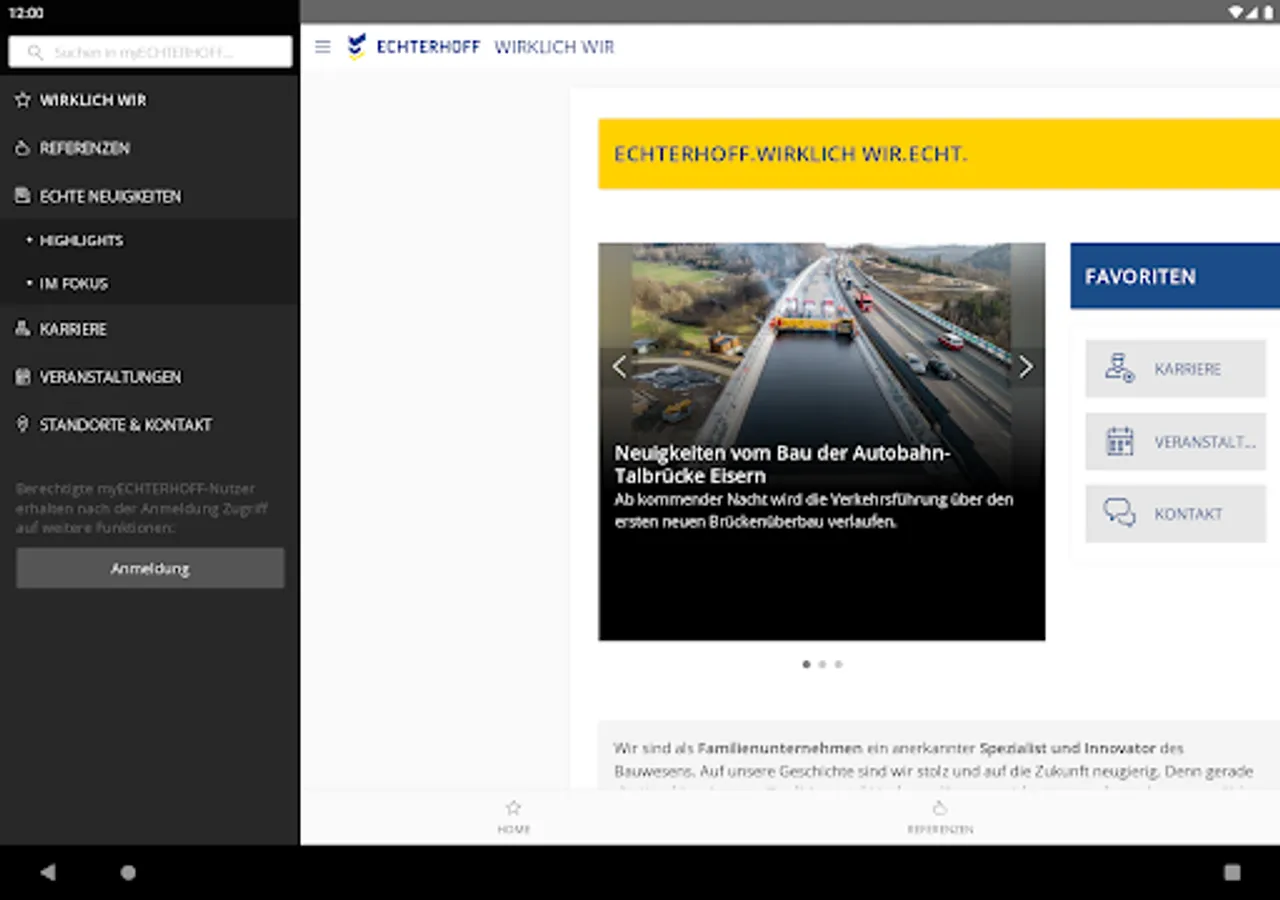Open the Karriere favorite button

point(1176,369)
